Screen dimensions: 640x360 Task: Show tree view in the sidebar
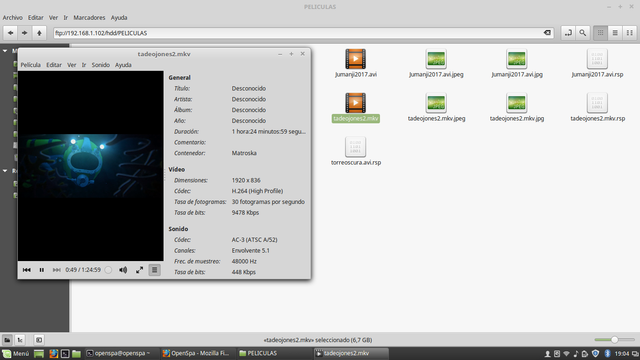[x=20, y=340]
